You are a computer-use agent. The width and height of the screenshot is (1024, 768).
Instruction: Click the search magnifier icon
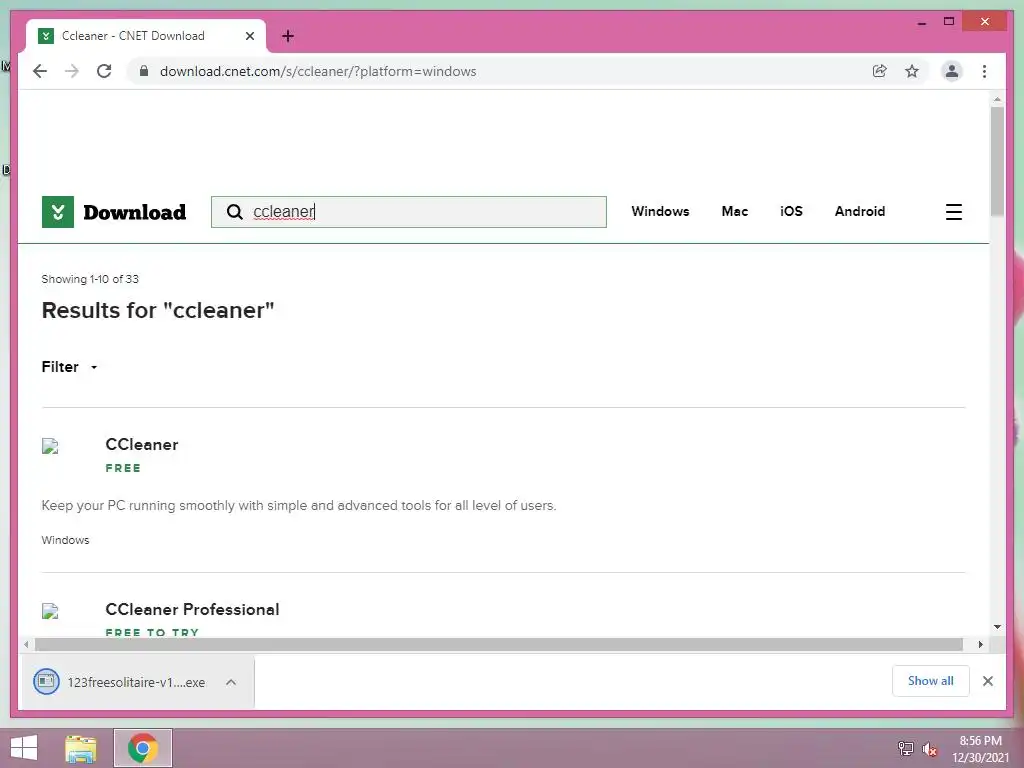point(234,212)
